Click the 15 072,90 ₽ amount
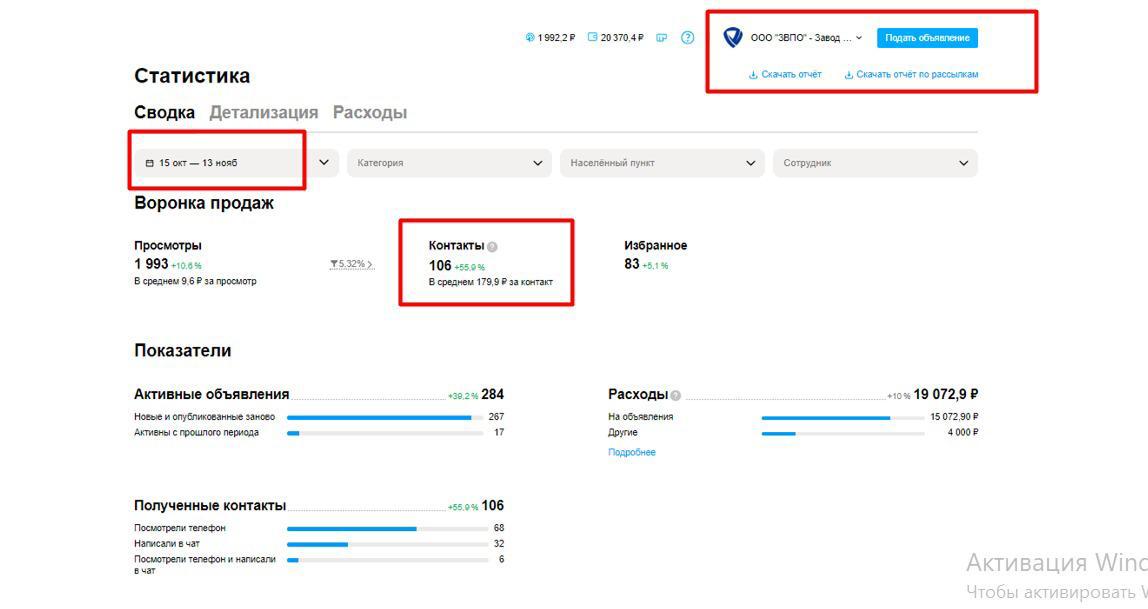The image size is (1148, 609). point(954,416)
